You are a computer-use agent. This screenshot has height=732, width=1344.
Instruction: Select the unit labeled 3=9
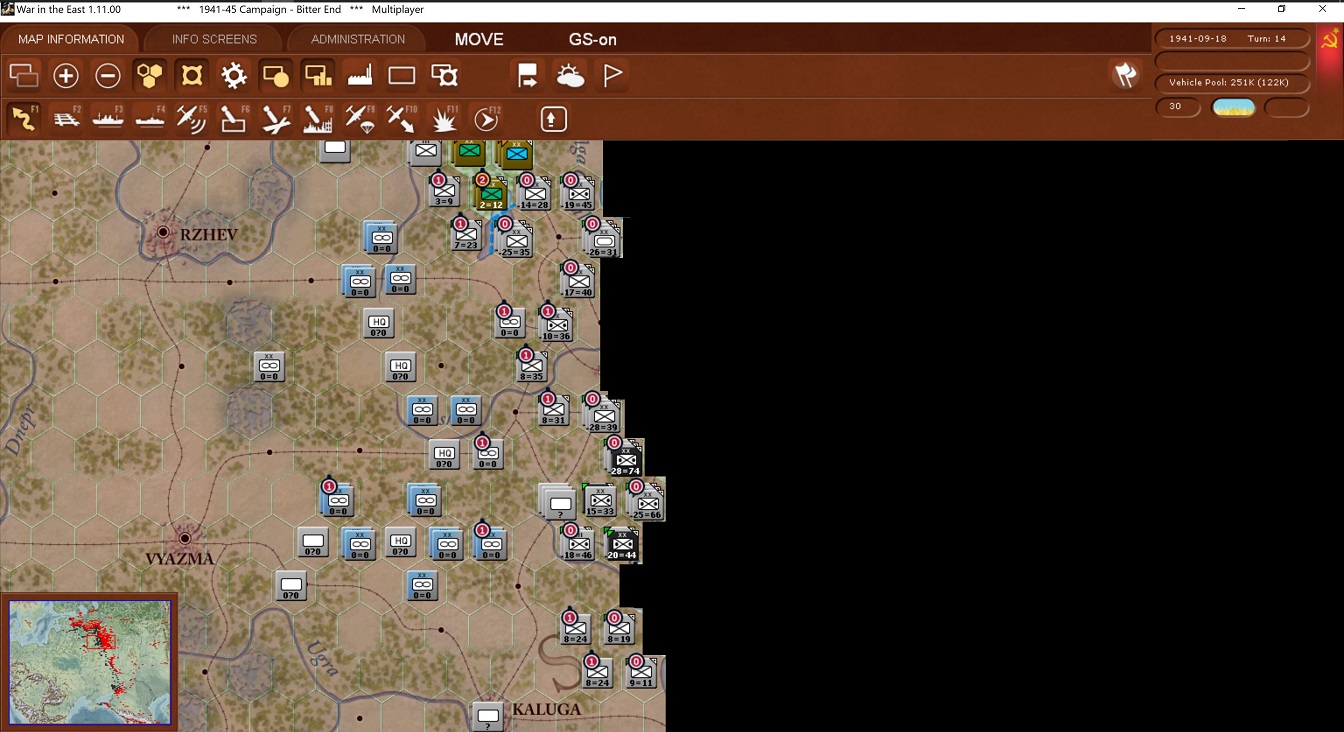pyautogui.click(x=445, y=192)
